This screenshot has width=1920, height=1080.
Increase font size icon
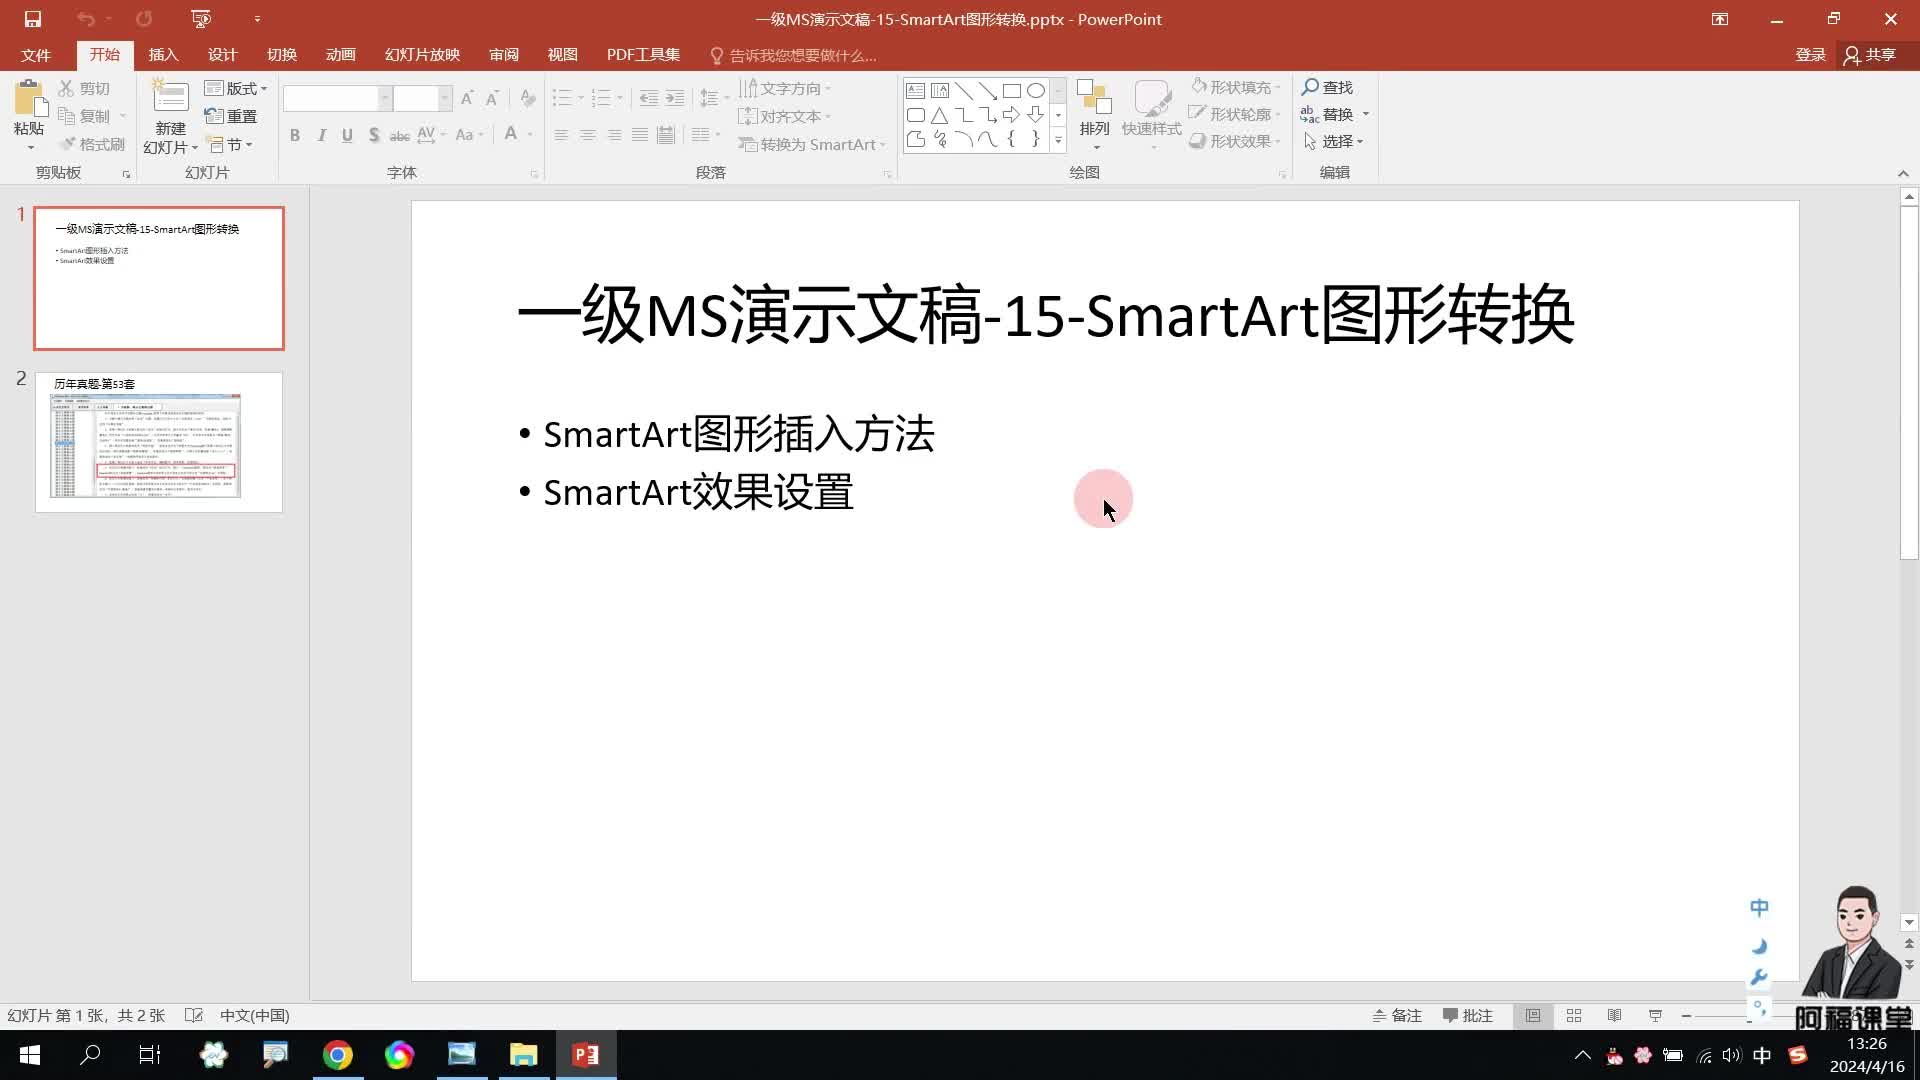pyautogui.click(x=467, y=98)
